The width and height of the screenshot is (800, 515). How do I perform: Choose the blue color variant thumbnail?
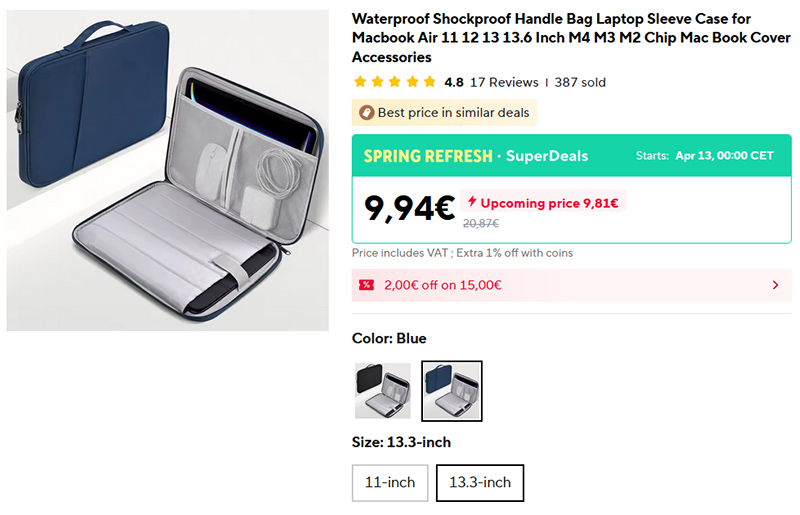[x=452, y=391]
